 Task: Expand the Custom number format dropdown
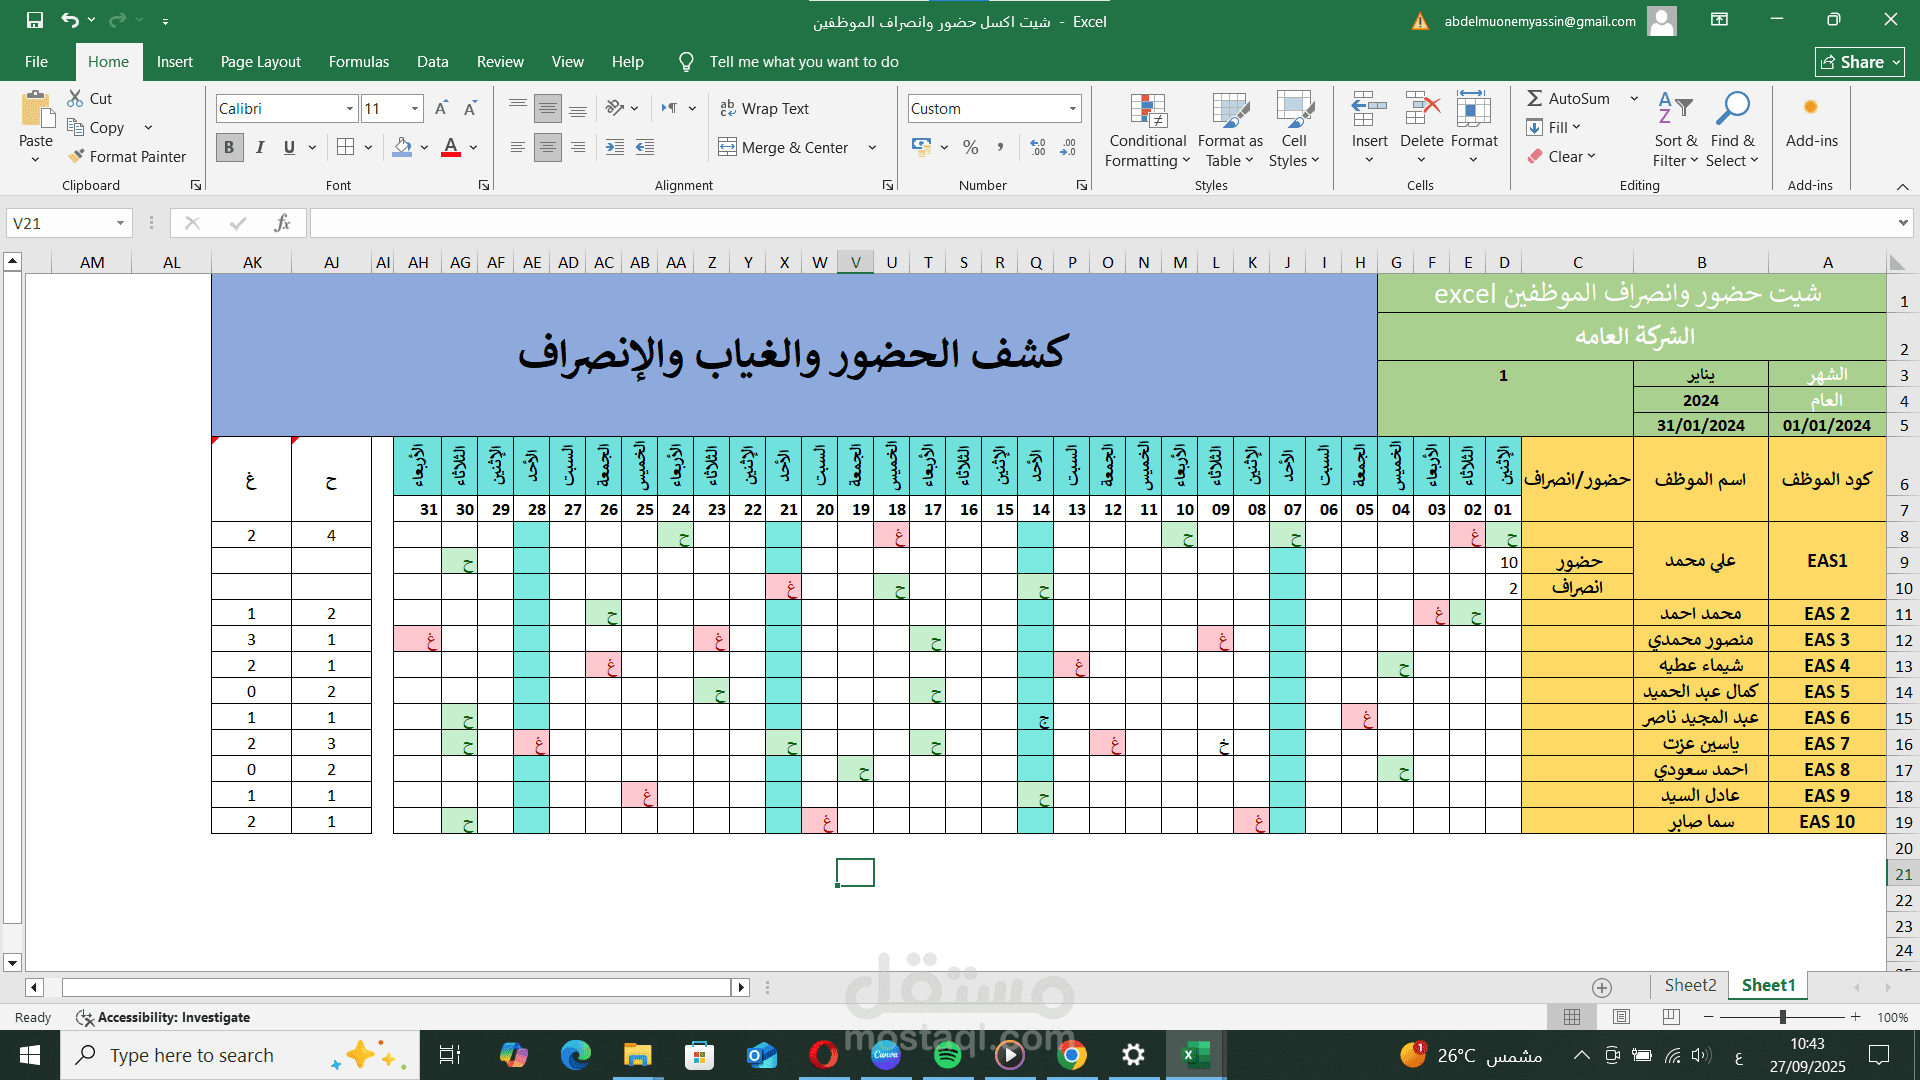pyautogui.click(x=1073, y=109)
